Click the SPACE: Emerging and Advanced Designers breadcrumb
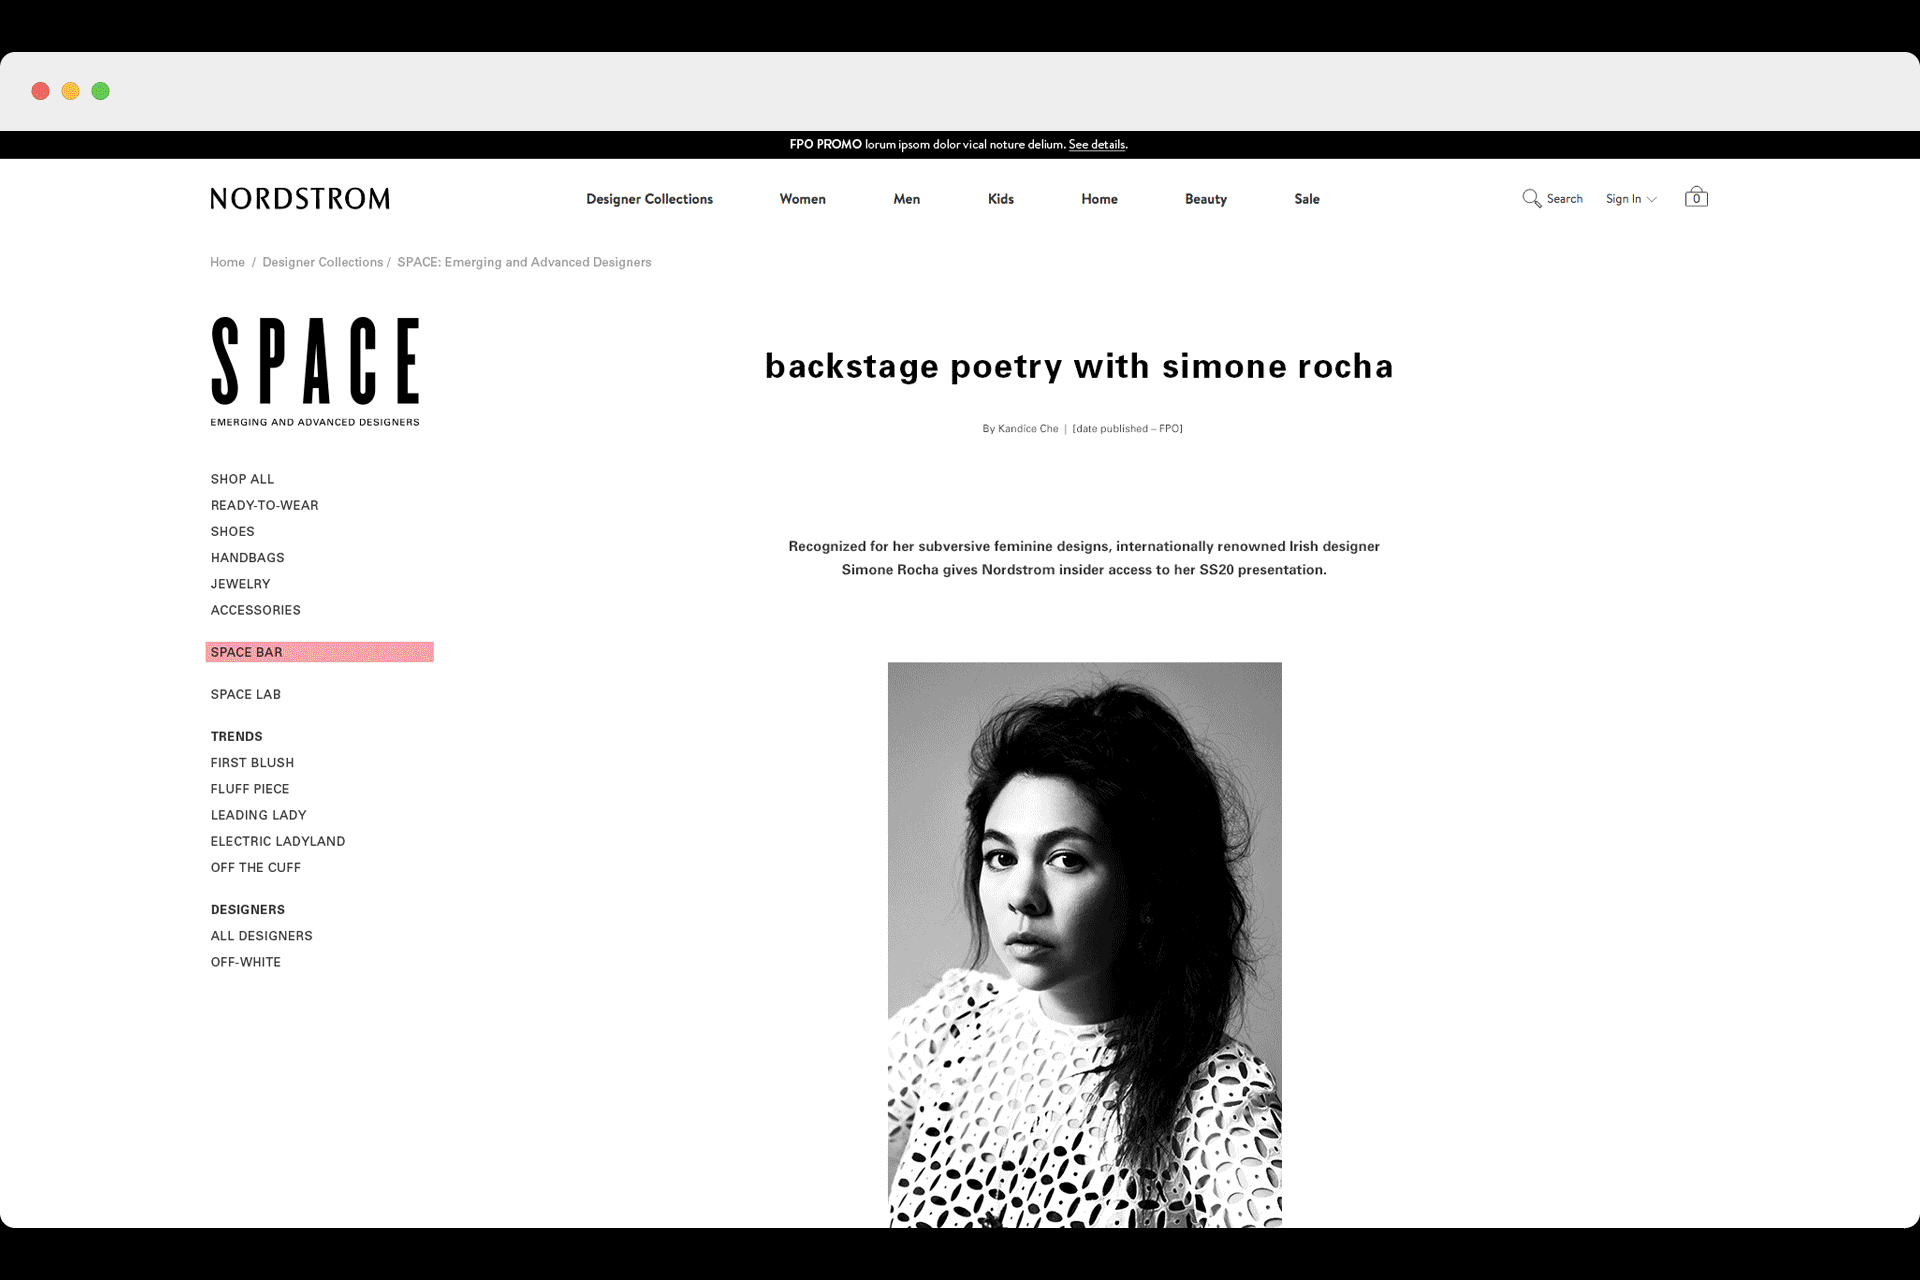 (x=524, y=262)
